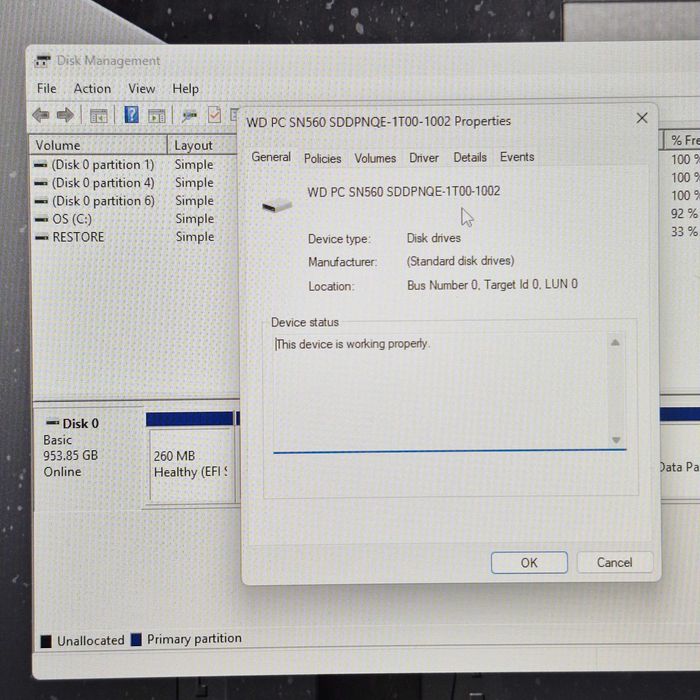Click the Refresh/connect disk toolbar icon

[189, 116]
